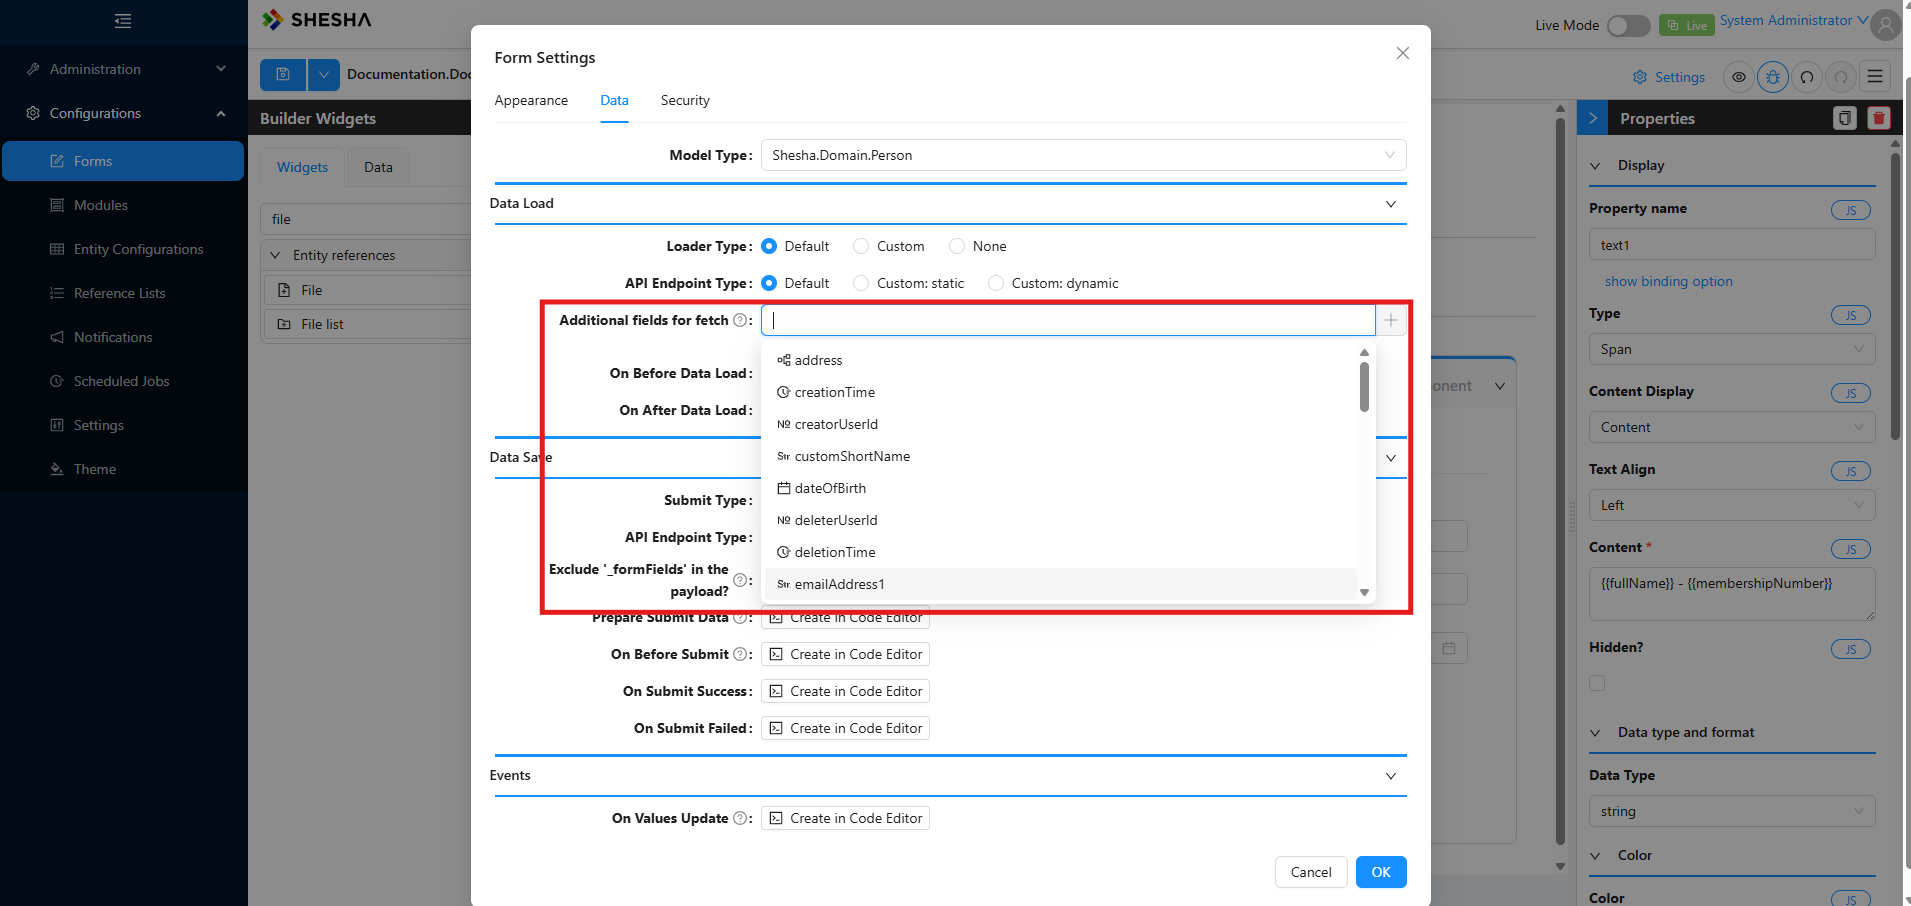Expand the Administration sidebar menu
The image size is (1911, 906).
click(124, 69)
